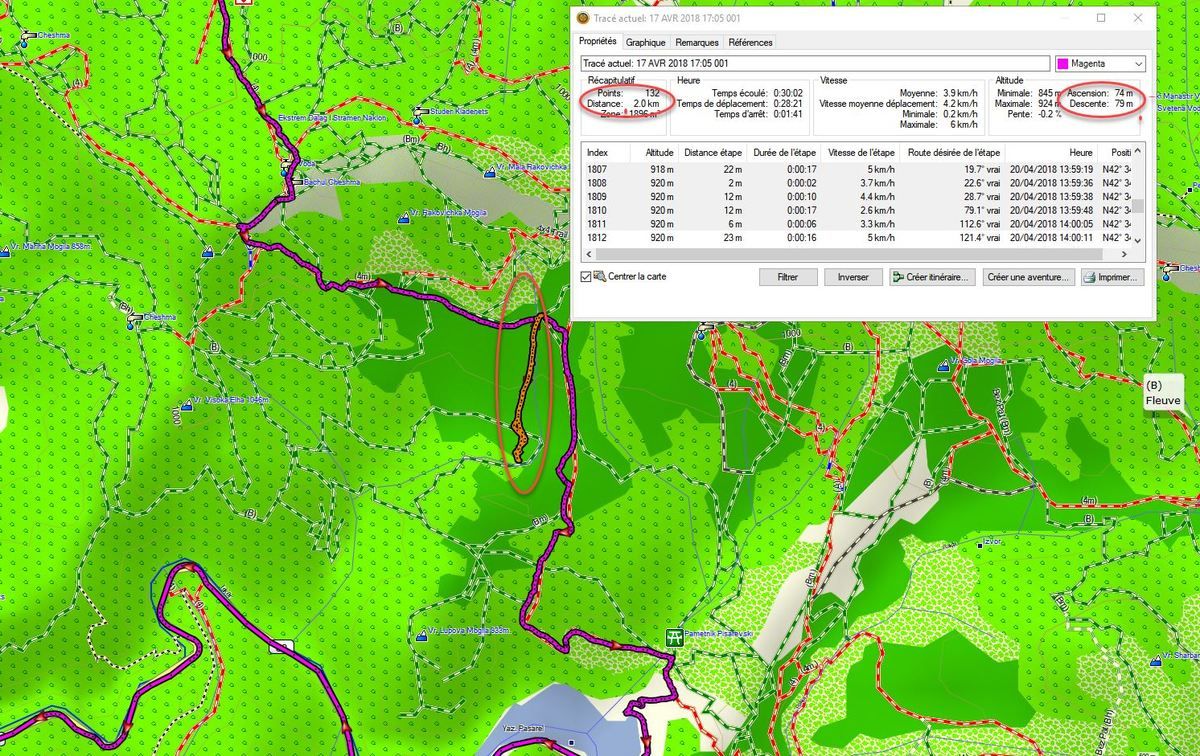Click the Pametnik Pisarevski picnic icon
The width and height of the screenshot is (1200, 756).
[x=676, y=637]
